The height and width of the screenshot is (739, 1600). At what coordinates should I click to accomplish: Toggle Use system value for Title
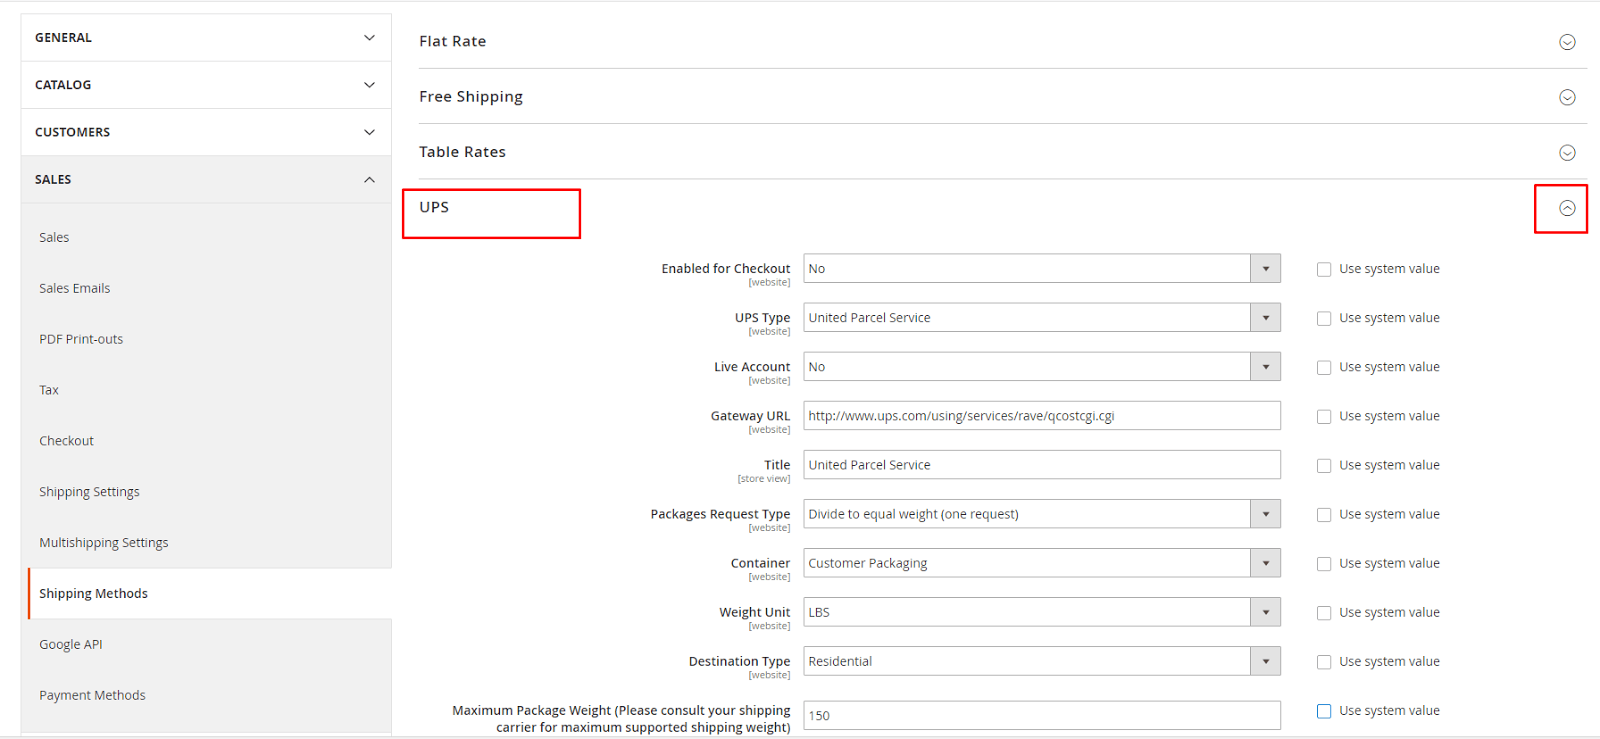click(x=1324, y=465)
